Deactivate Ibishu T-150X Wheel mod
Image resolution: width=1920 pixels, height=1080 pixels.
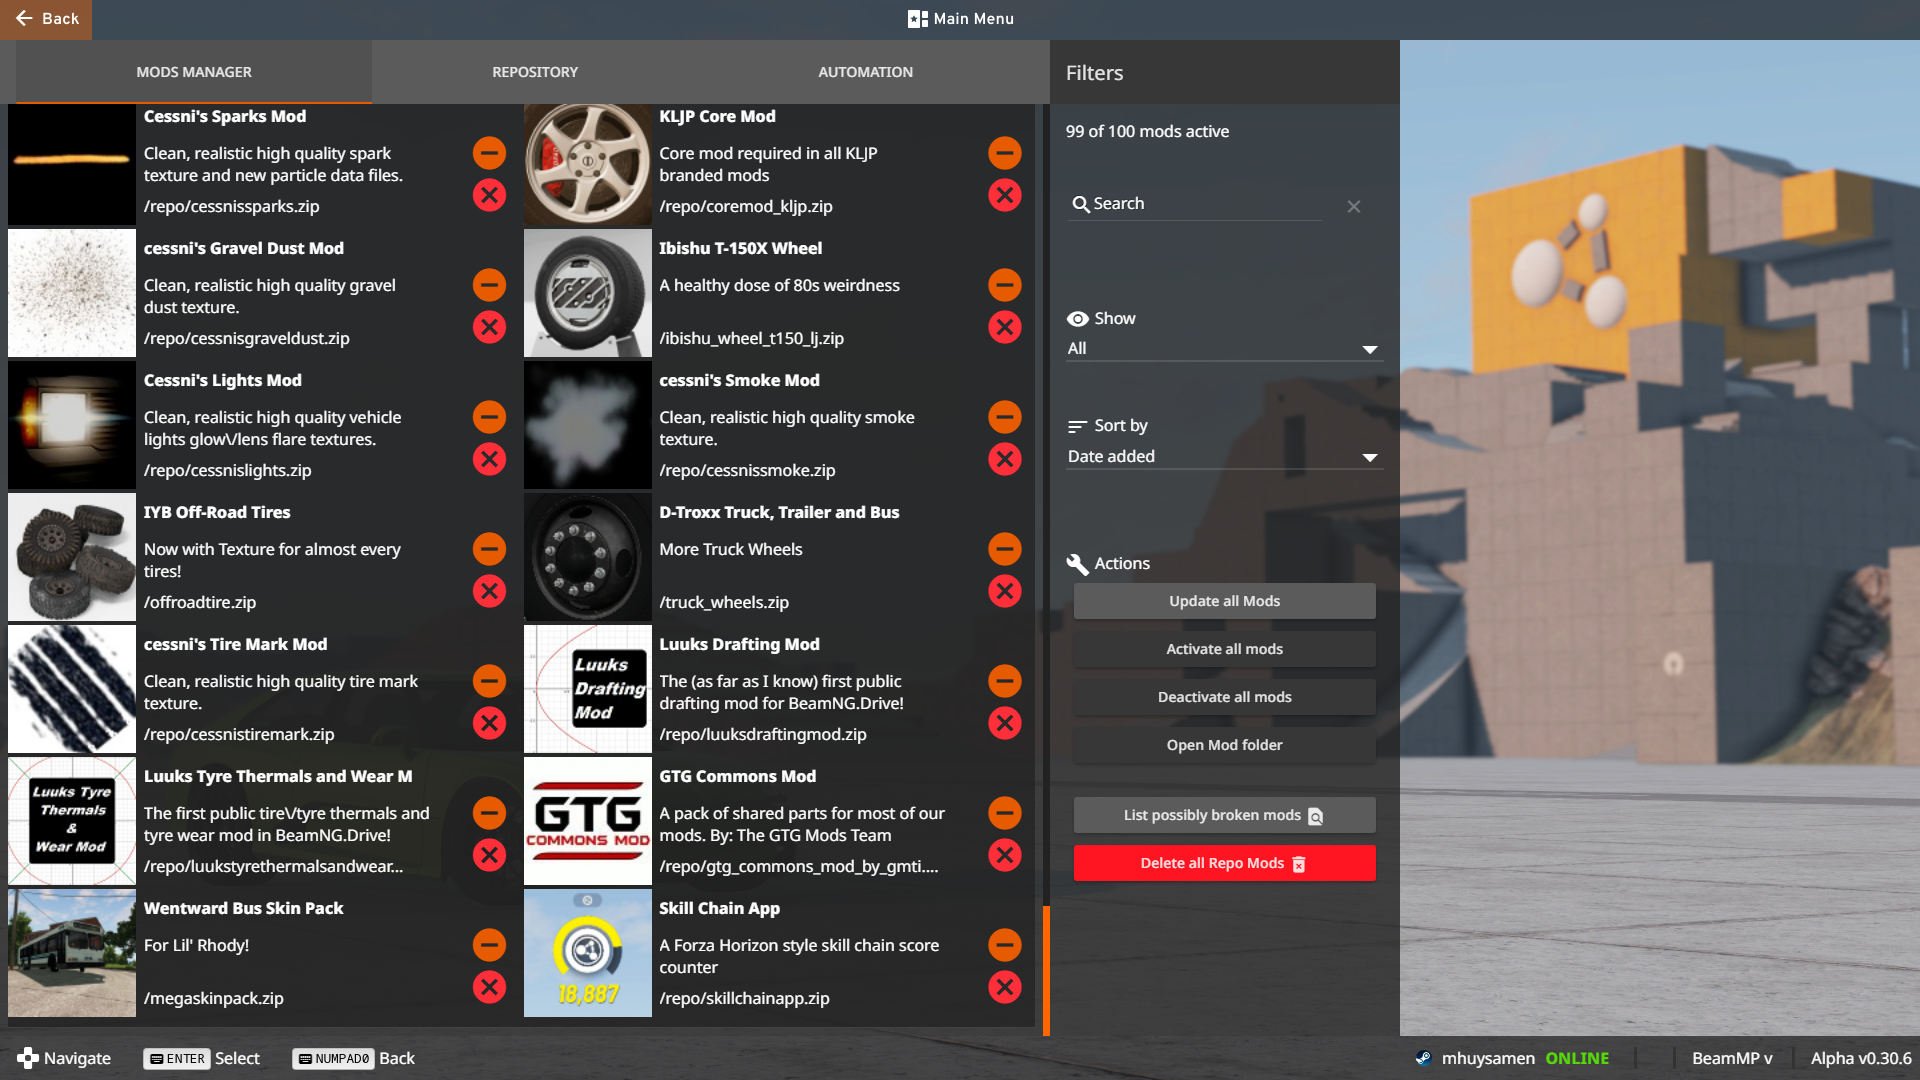(x=1005, y=285)
